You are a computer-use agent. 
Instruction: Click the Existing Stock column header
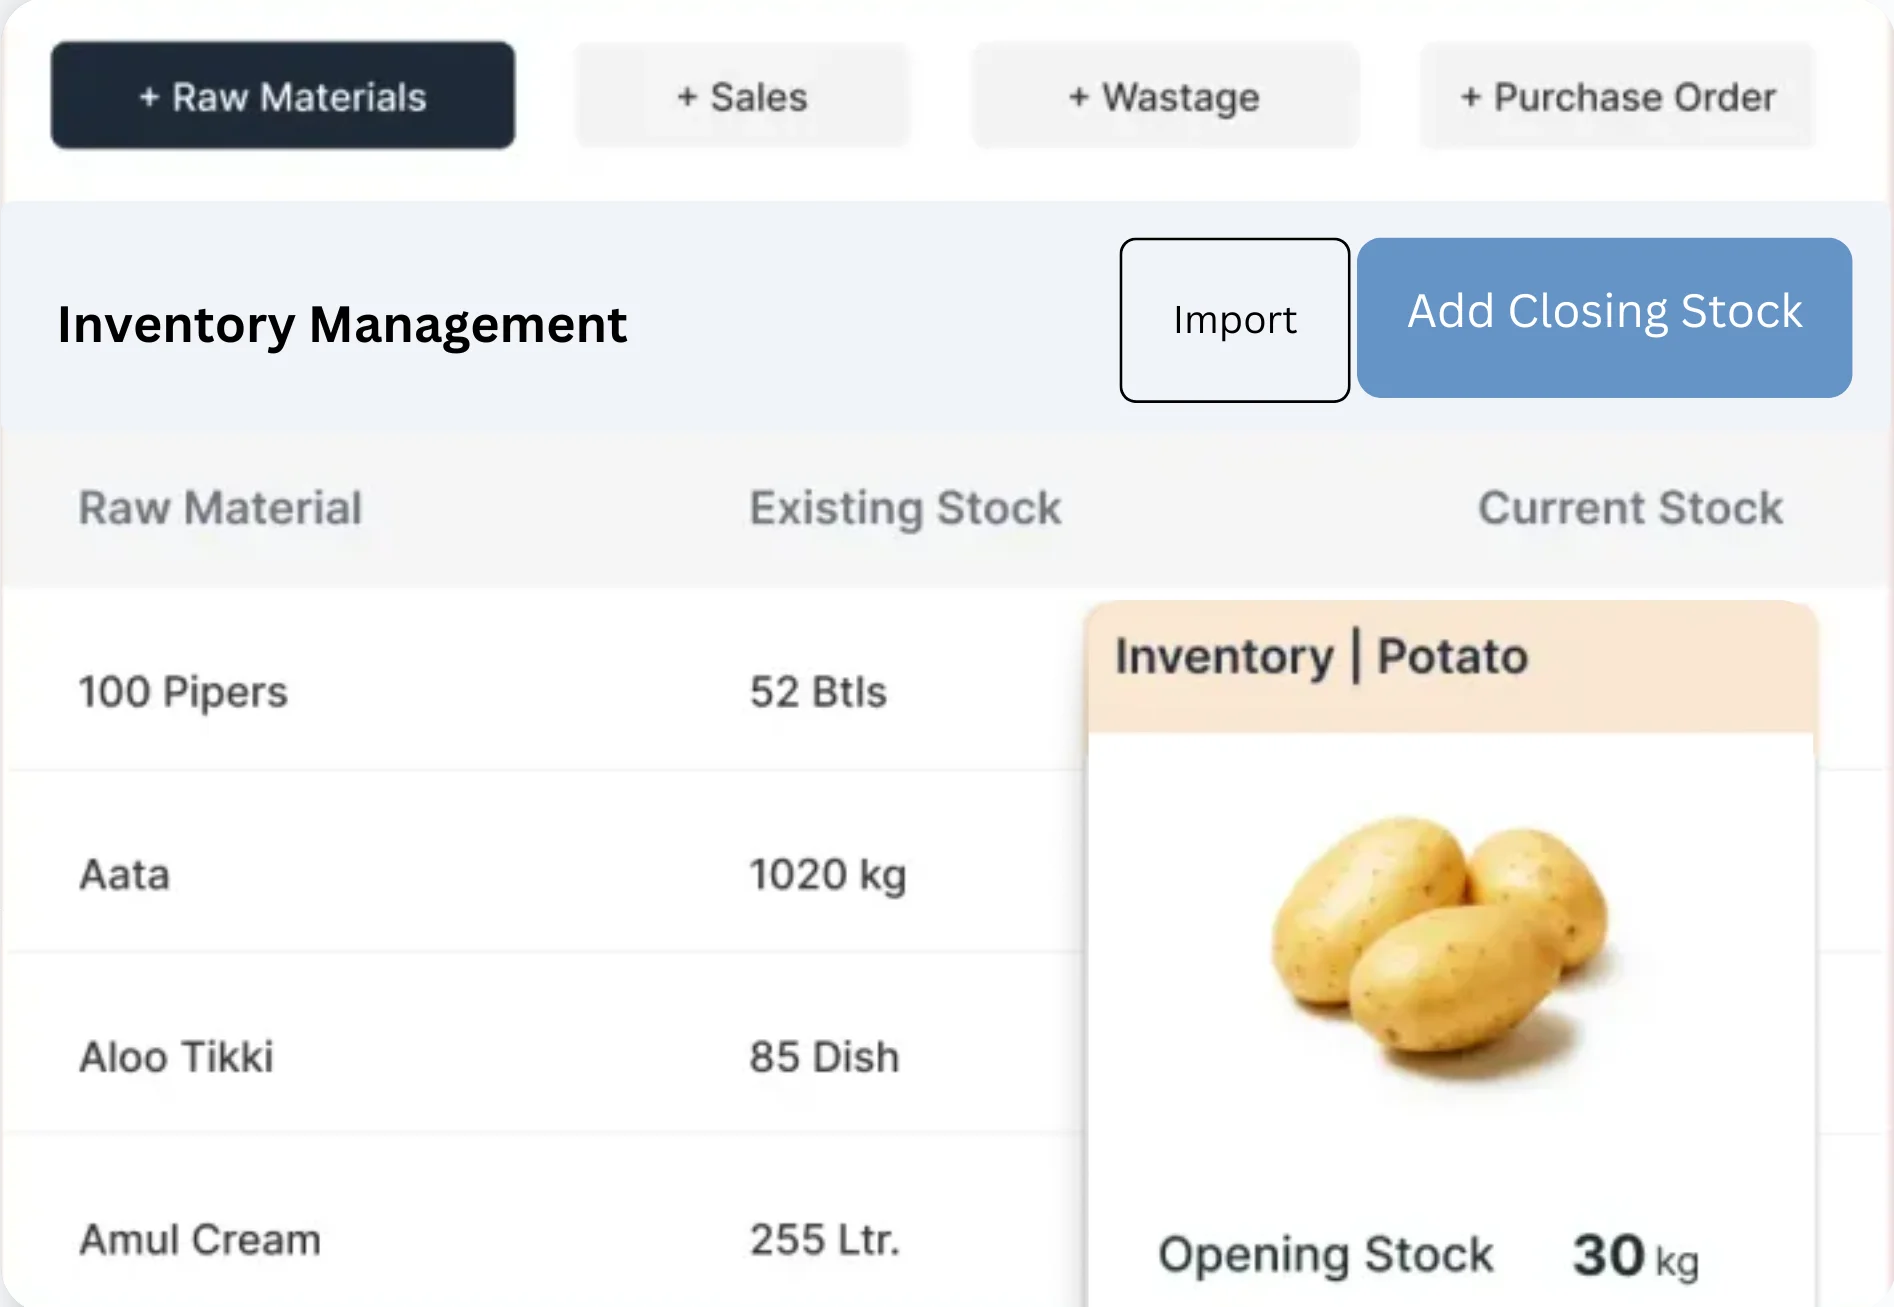point(905,508)
